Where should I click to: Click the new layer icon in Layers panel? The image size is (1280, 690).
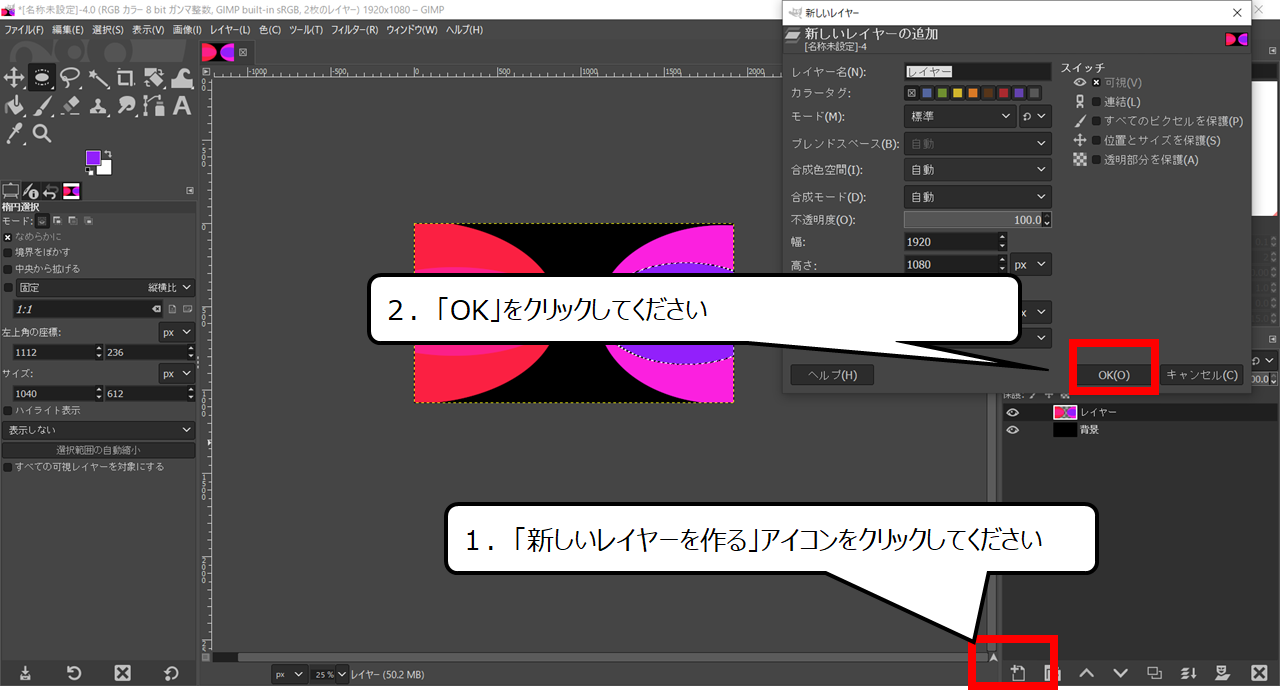[1017, 673]
